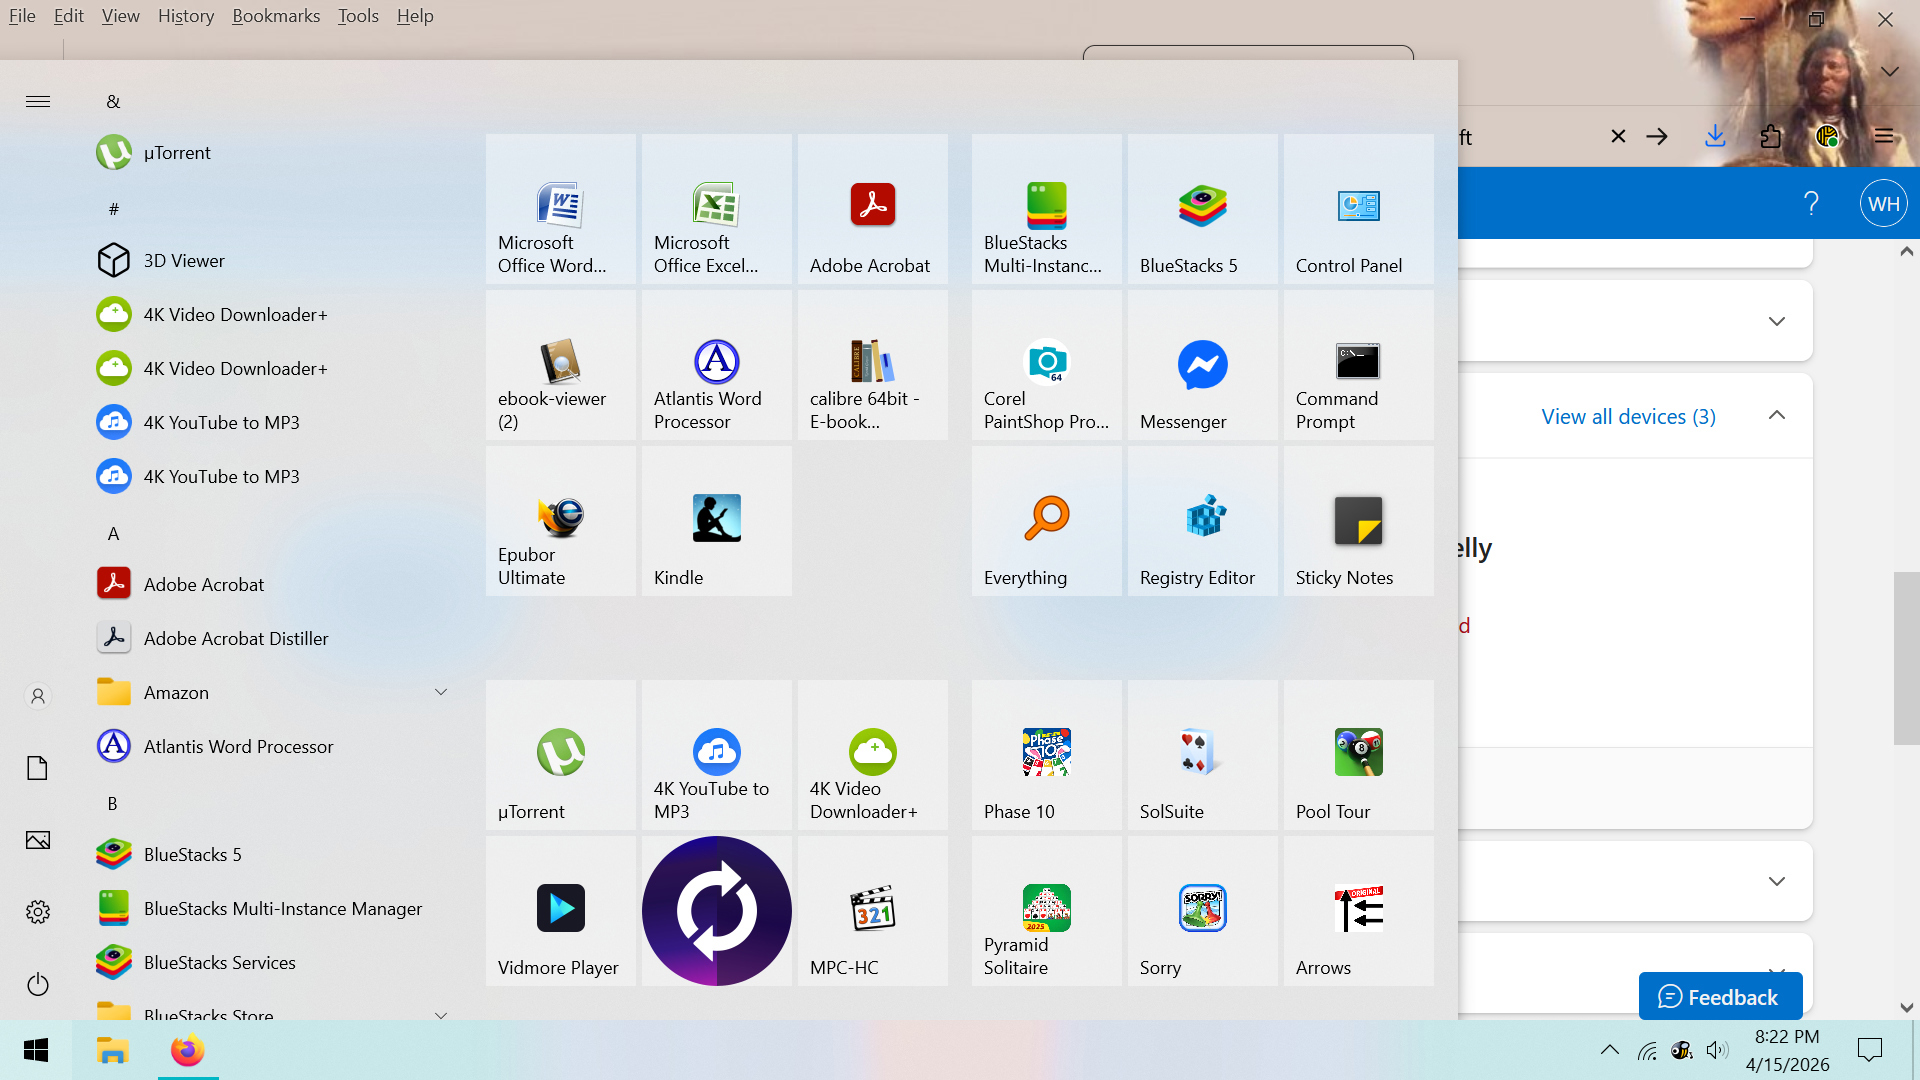Open the Firefox application hamburger menu

(x=1884, y=136)
